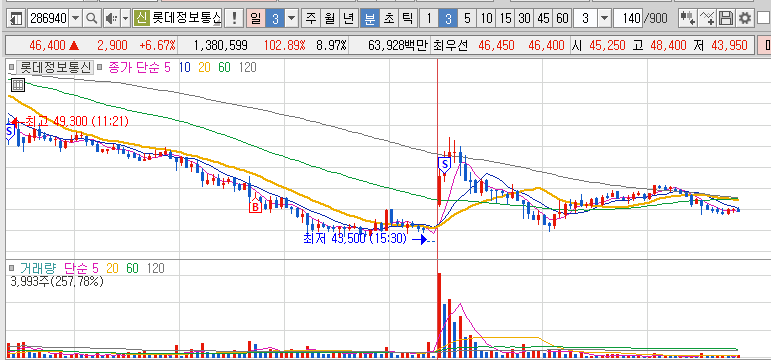The image size is (771, 360).
Task: Open the dropdown arrow beside the speaker icon
Action: [125, 19]
